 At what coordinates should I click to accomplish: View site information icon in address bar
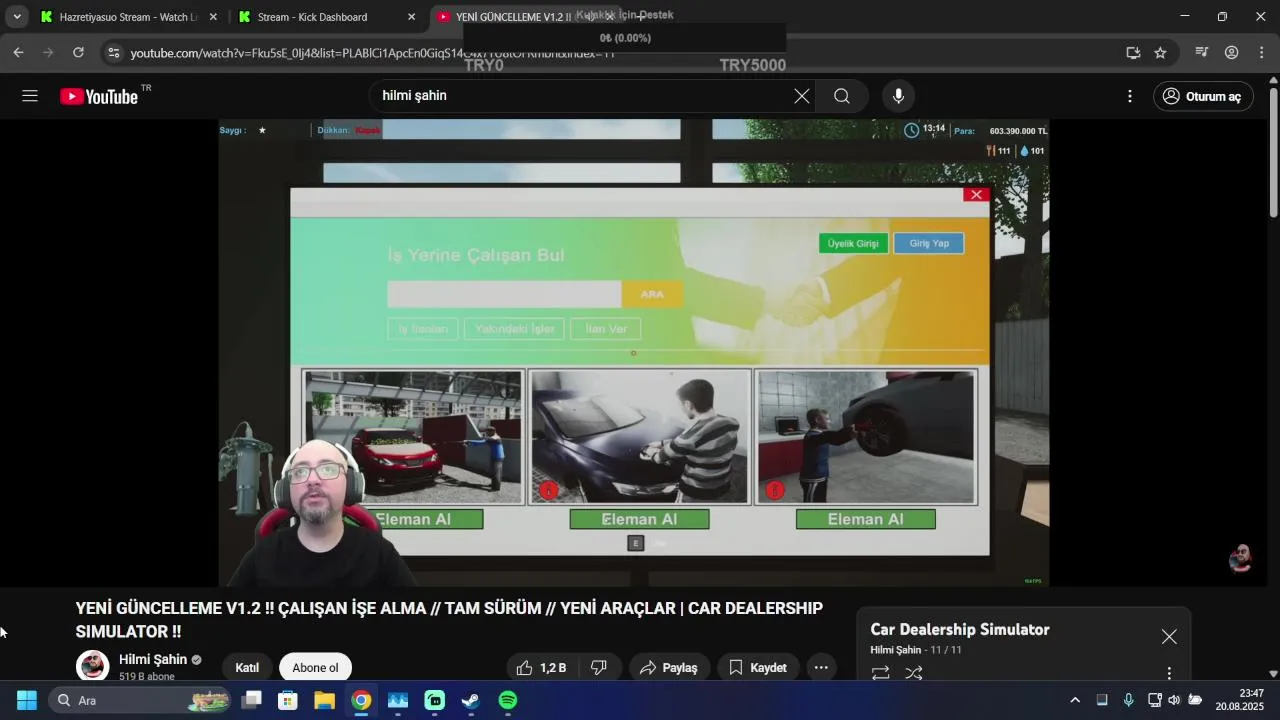click(113, 52)
